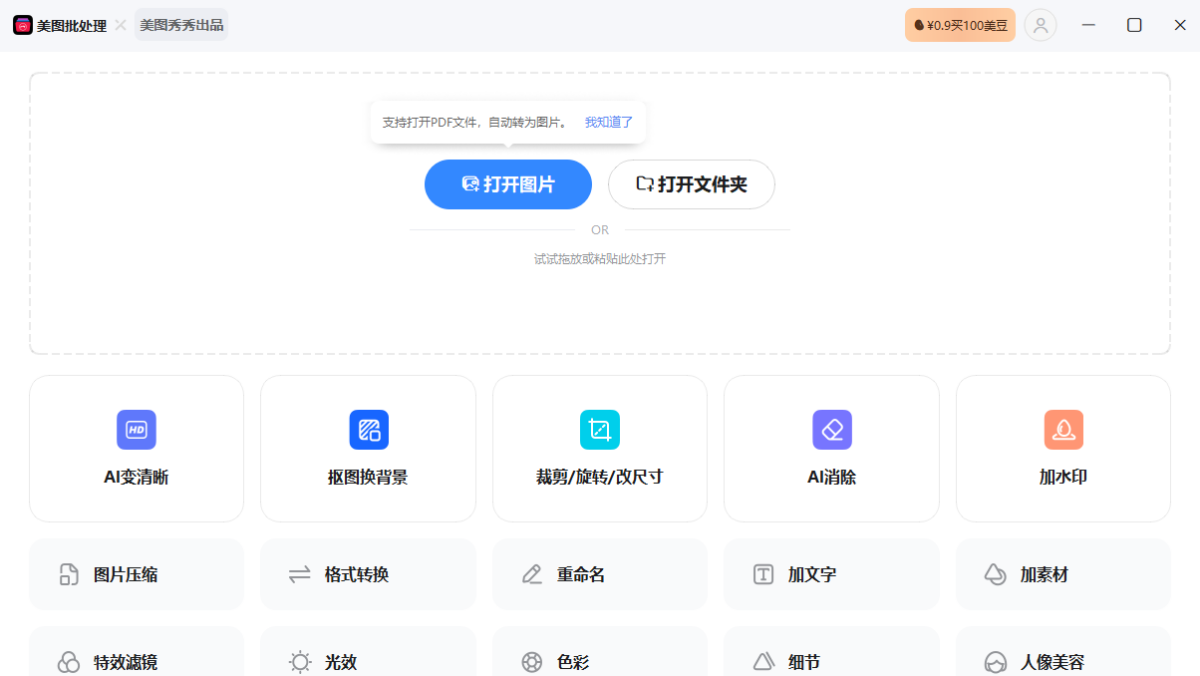This screenshot has height=676, width=1200.
Task: Open the 色彩 color adjustment tool
Action: point(599,660)
